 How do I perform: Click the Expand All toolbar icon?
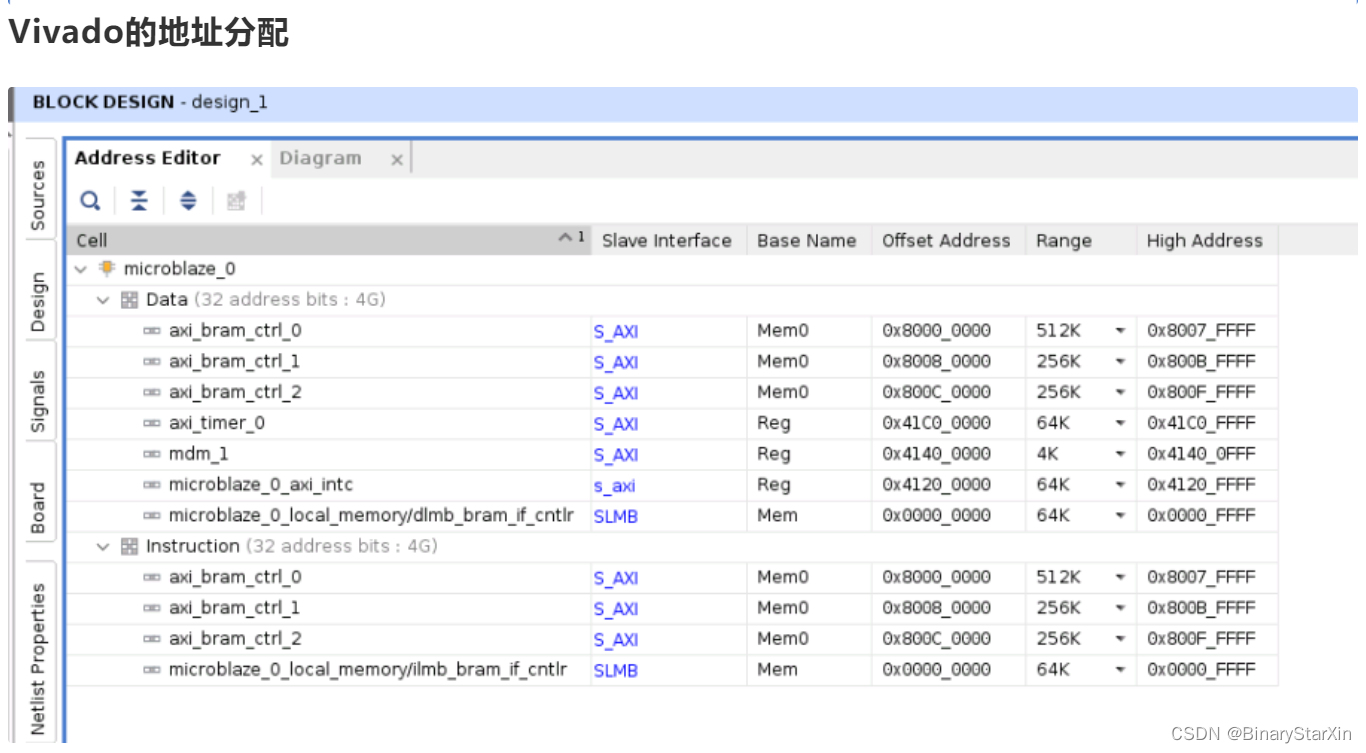point(188,201)
